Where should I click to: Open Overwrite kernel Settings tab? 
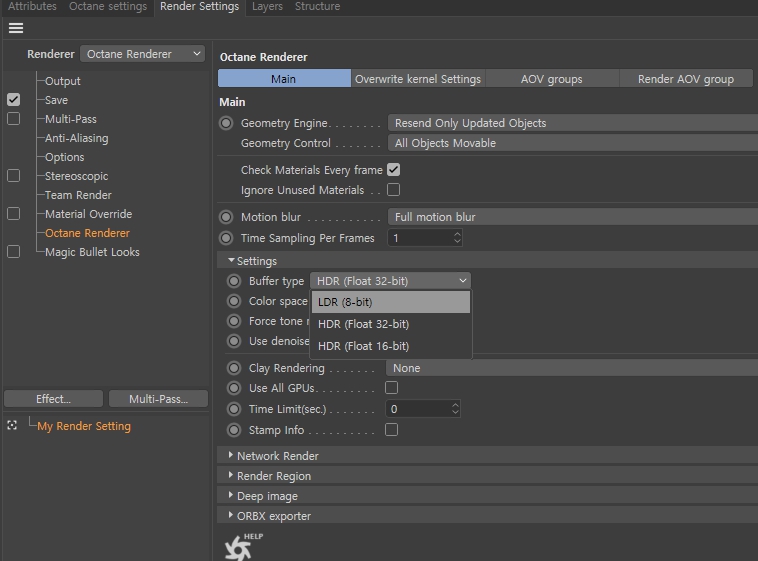[x=418, y=79]
